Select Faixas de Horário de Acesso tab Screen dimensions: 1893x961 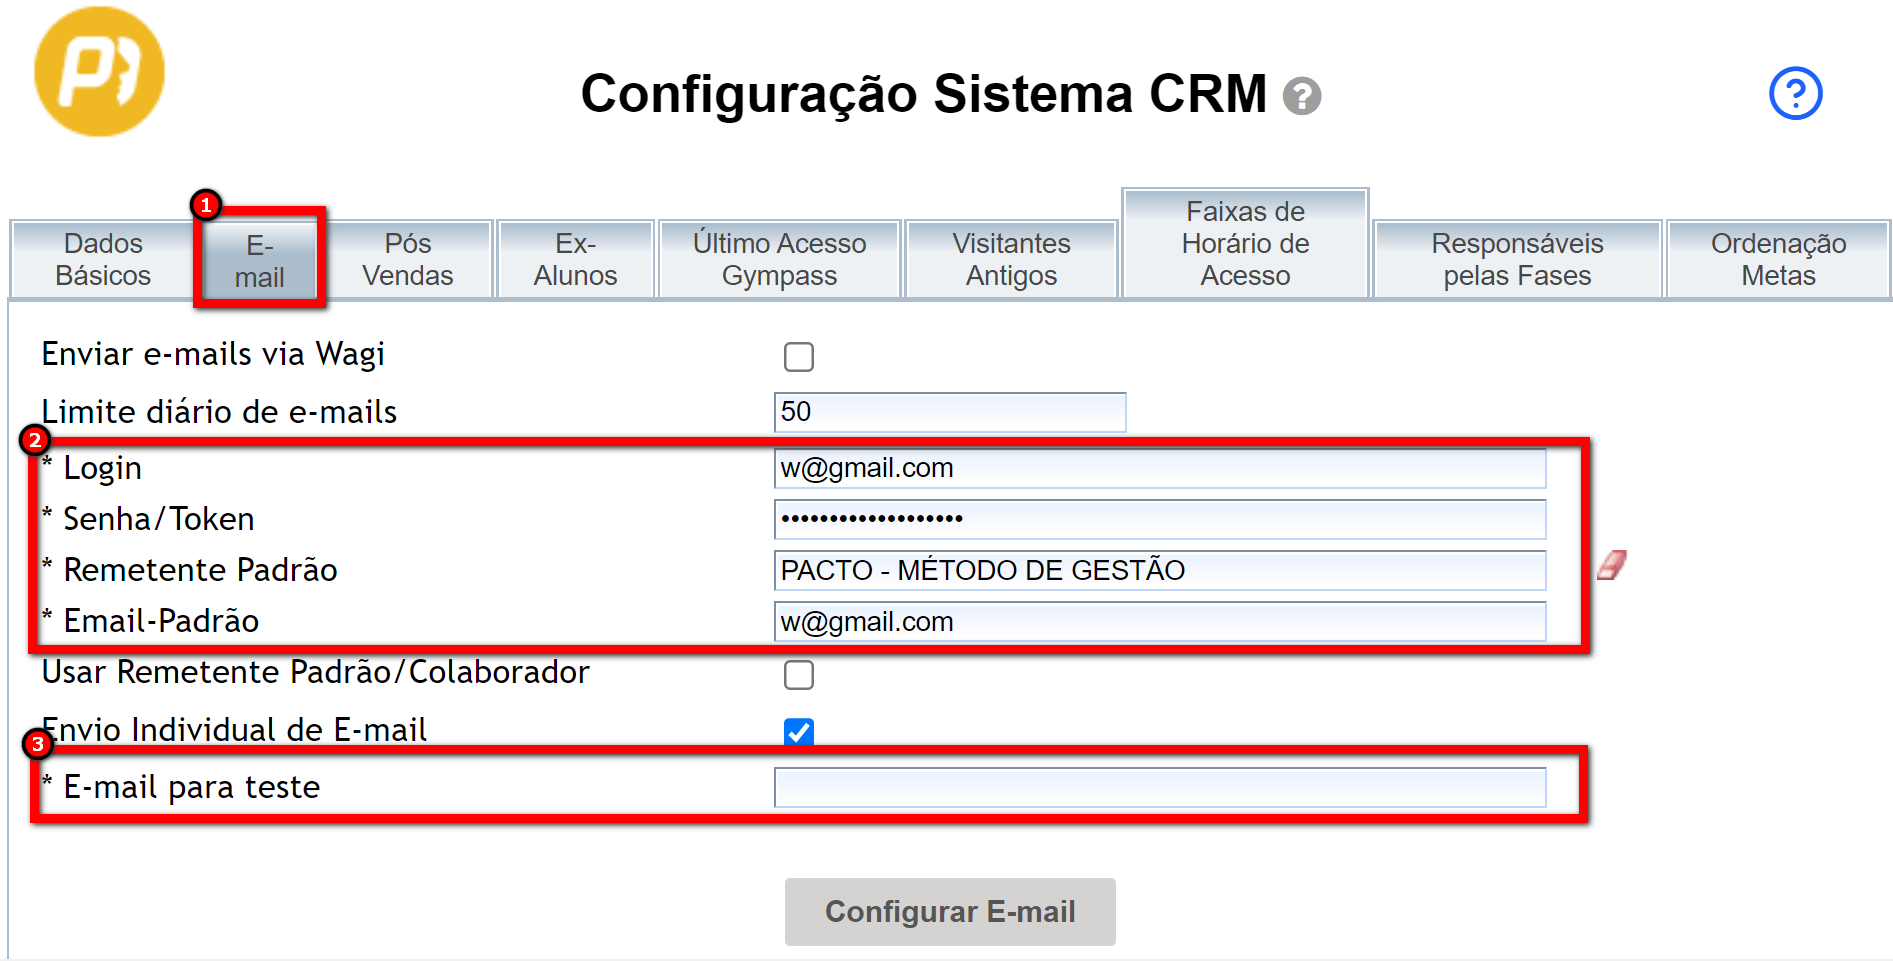point(1245,244)
